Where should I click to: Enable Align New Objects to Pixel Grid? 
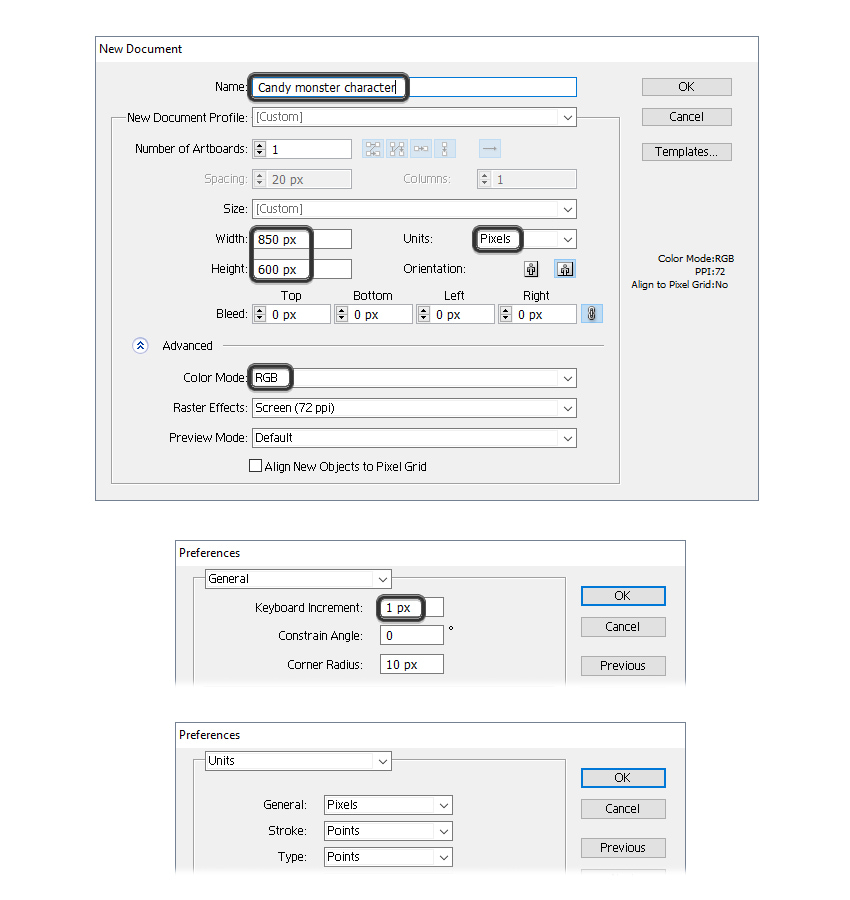click(255, 466)
